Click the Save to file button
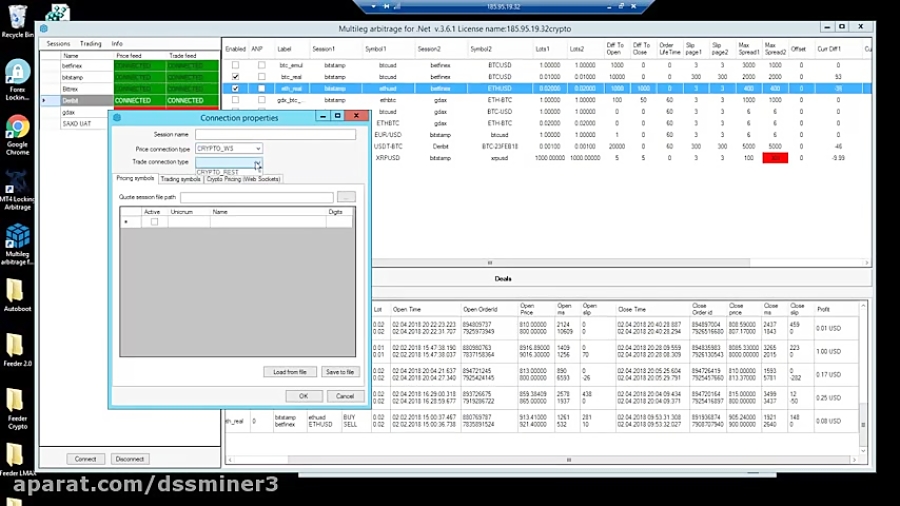 click(x=340, y=372)
